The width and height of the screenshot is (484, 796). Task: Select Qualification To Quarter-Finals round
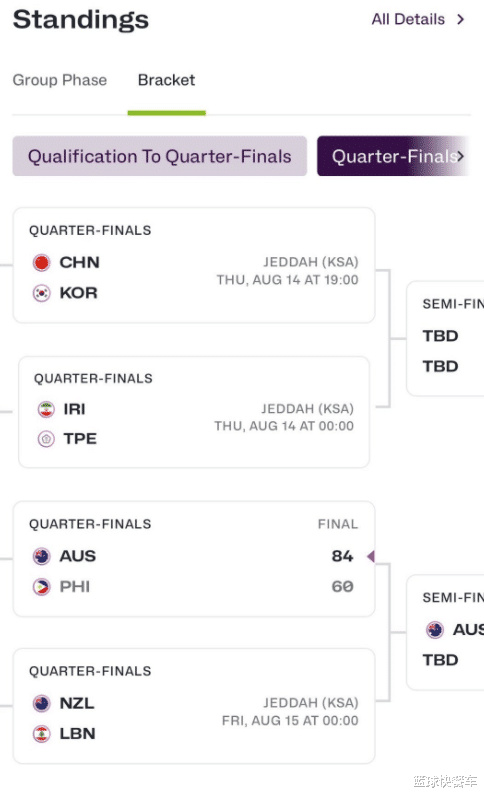[159, 156]
